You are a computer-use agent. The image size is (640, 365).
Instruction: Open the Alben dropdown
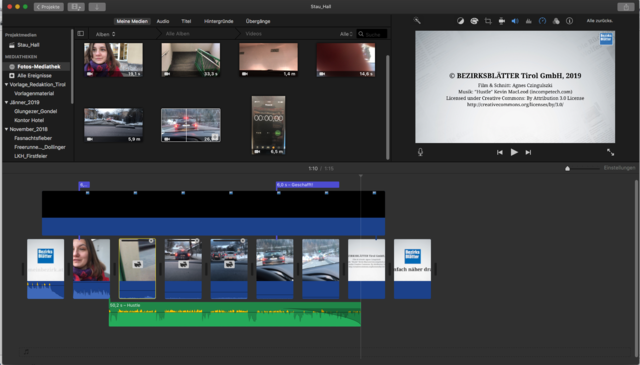click(x=105, y=34)
